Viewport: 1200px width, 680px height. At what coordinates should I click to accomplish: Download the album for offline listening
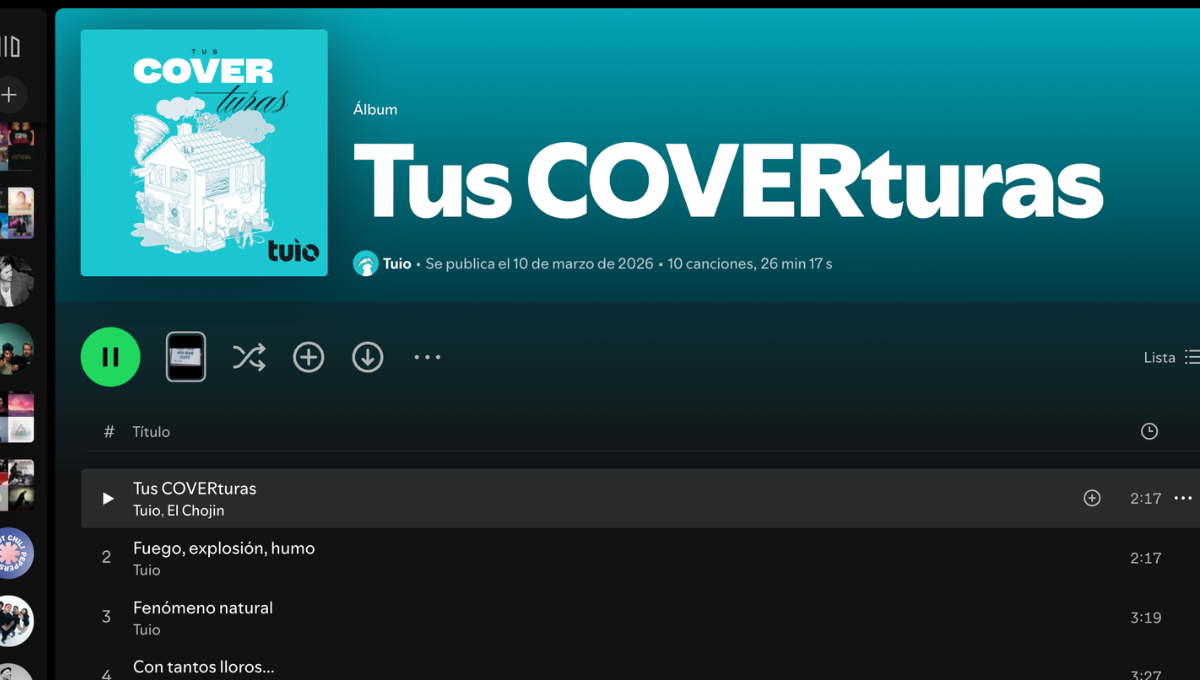pyautogui.click(x=367, y=357)
